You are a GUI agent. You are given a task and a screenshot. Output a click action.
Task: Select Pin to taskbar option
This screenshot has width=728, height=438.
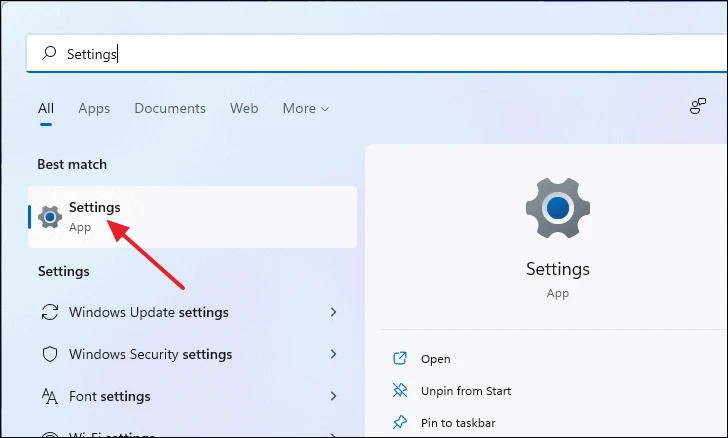(x=458, y=423)
